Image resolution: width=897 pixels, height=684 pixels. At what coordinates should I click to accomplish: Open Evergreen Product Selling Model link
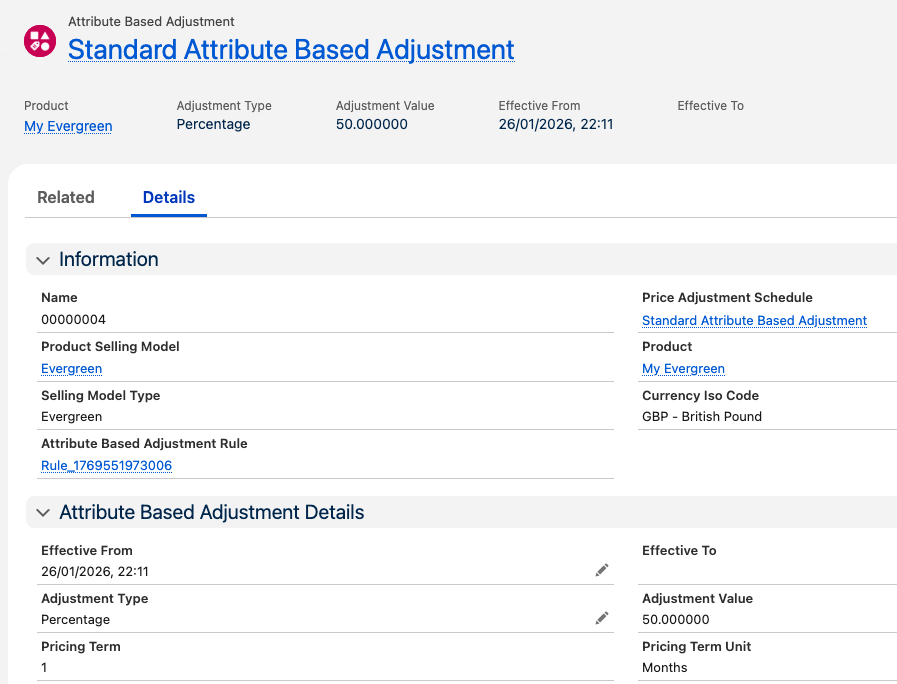(71, 368)
